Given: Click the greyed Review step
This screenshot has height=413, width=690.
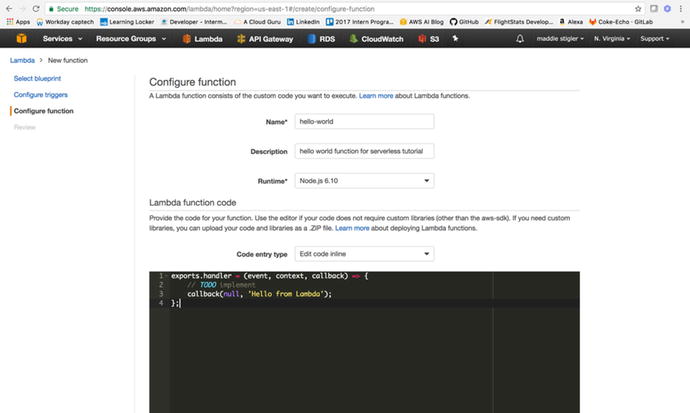Looking at the screenshot, I should [25, 127].
